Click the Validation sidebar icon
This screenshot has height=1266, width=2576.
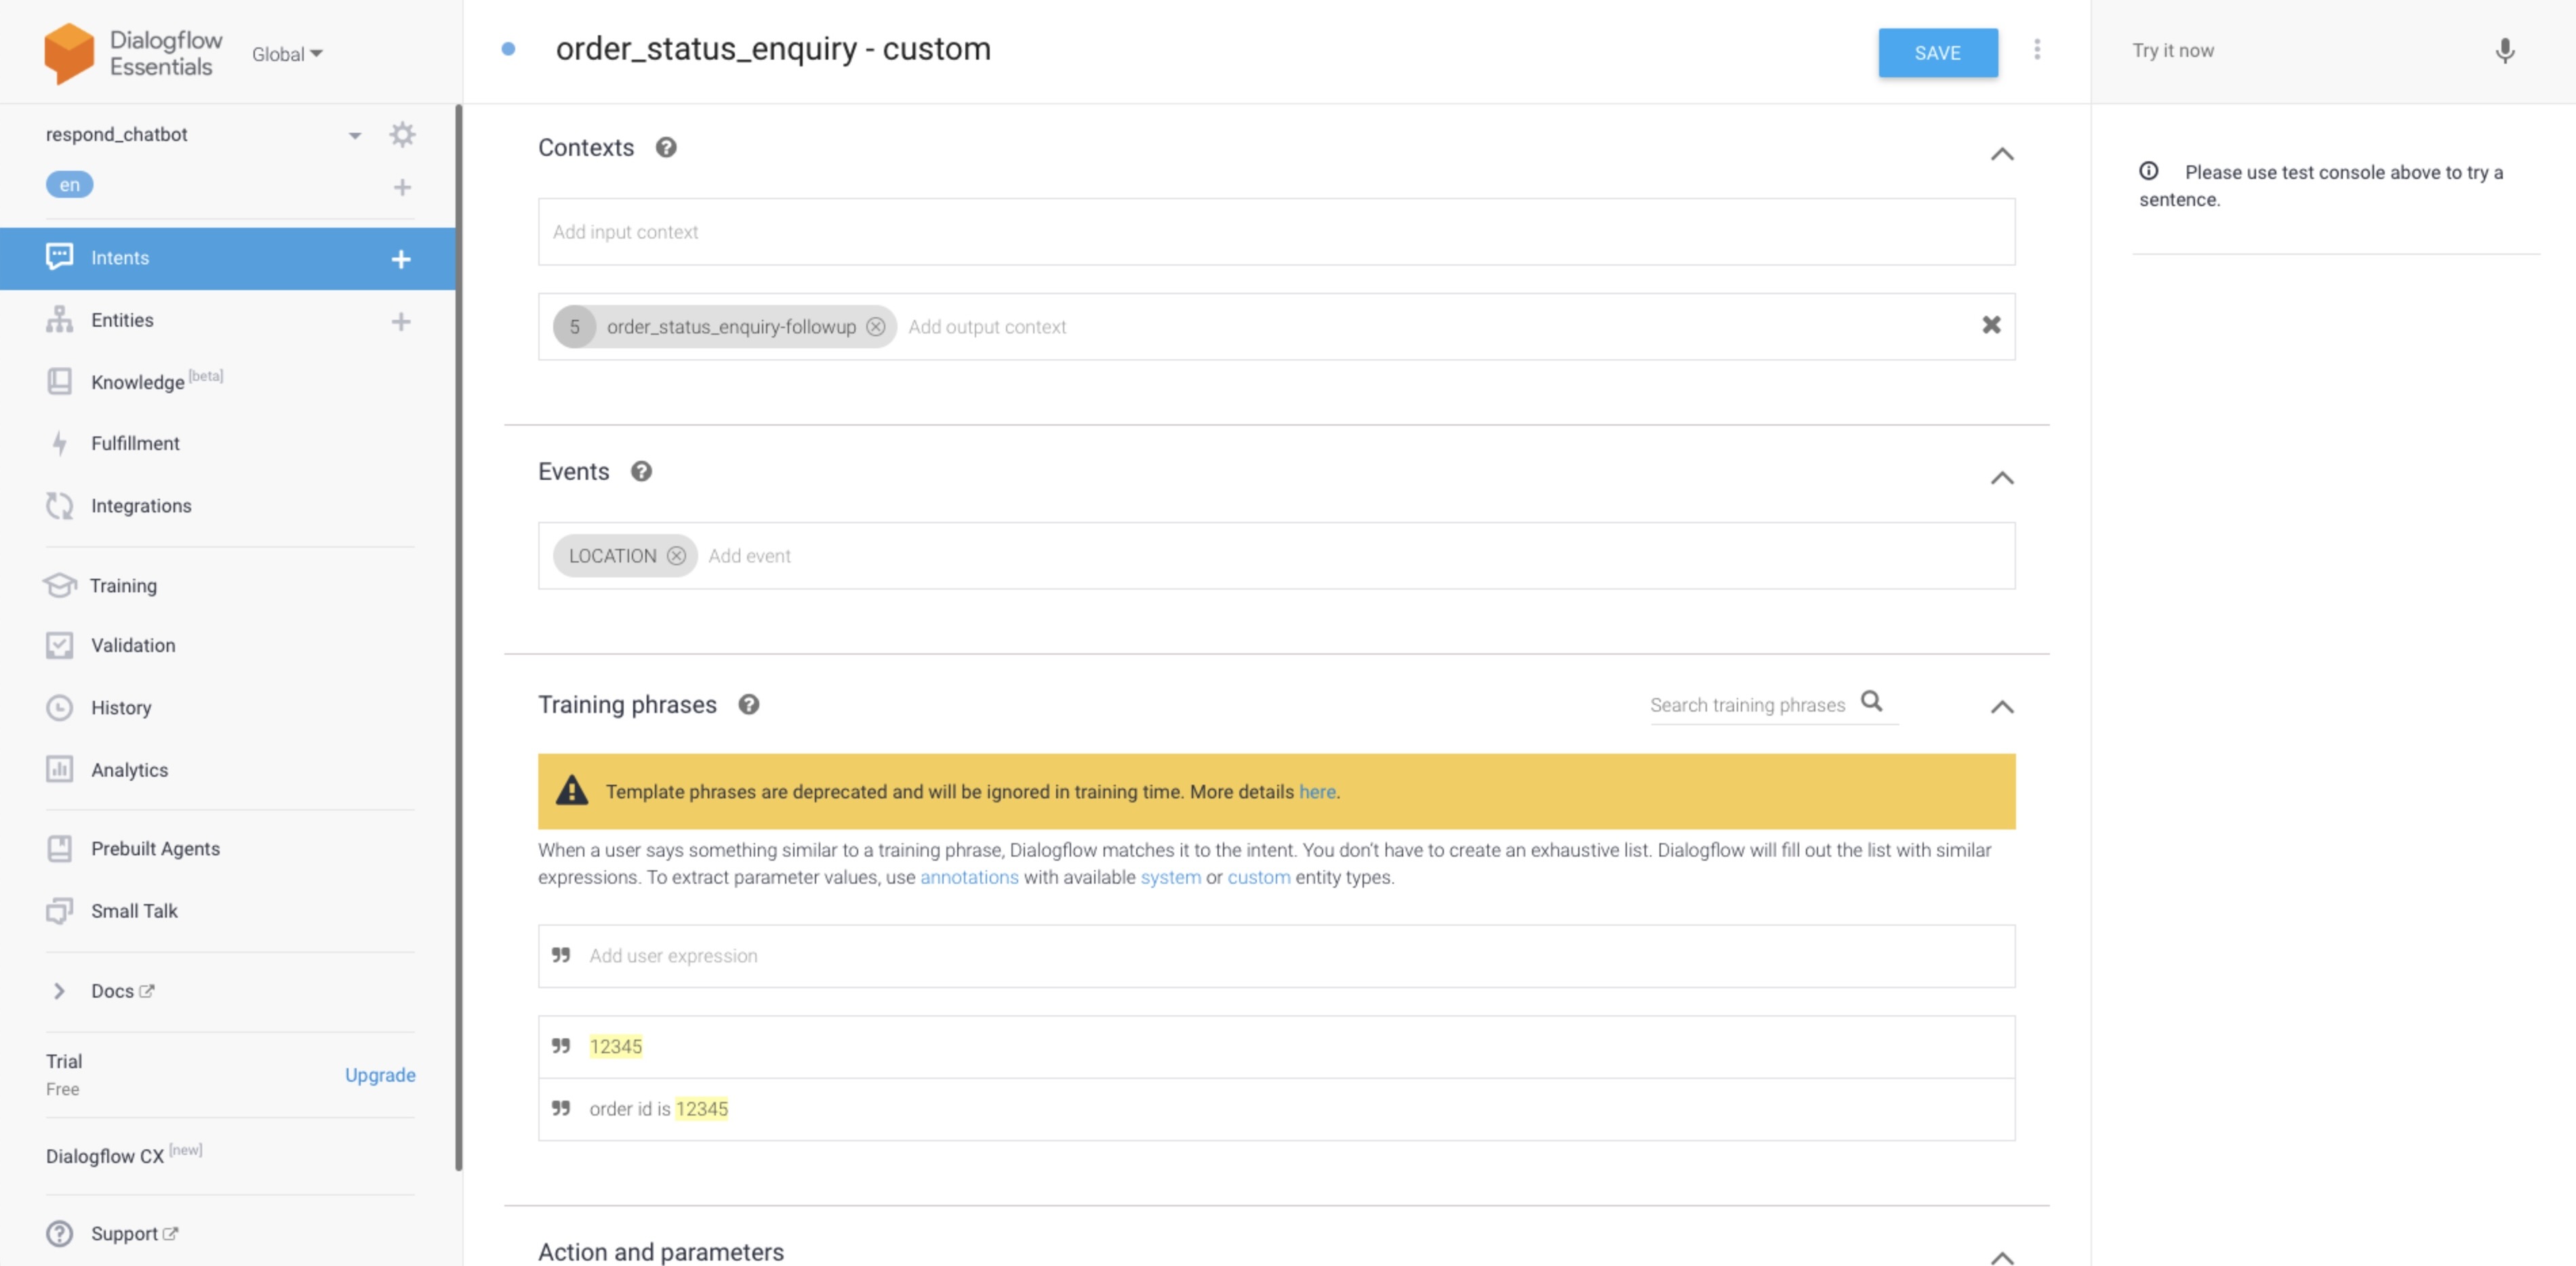[59, 644]
